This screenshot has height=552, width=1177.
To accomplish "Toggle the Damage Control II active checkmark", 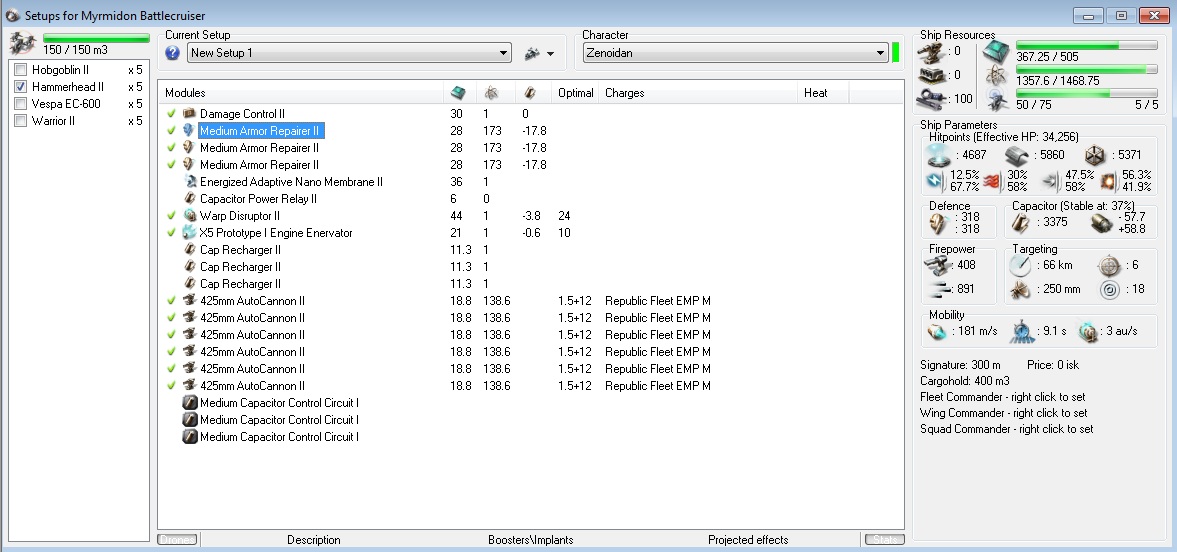I will point(171,114).
